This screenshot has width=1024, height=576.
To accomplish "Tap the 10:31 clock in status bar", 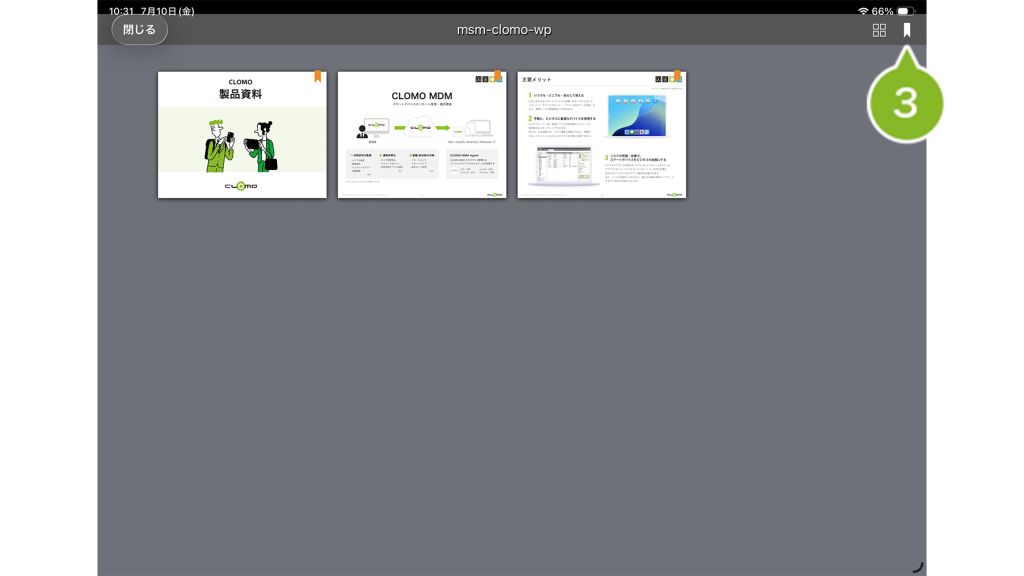I will 121,11.
